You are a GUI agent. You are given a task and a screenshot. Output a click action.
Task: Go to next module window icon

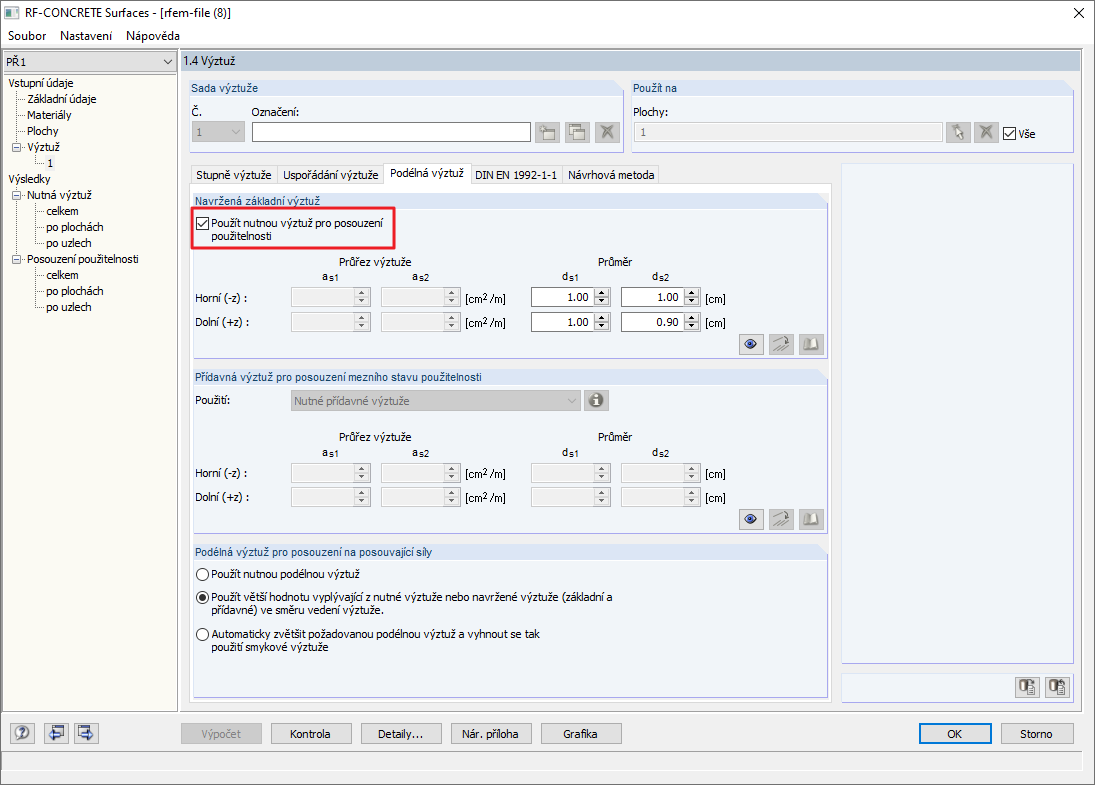tap(86, 733)
